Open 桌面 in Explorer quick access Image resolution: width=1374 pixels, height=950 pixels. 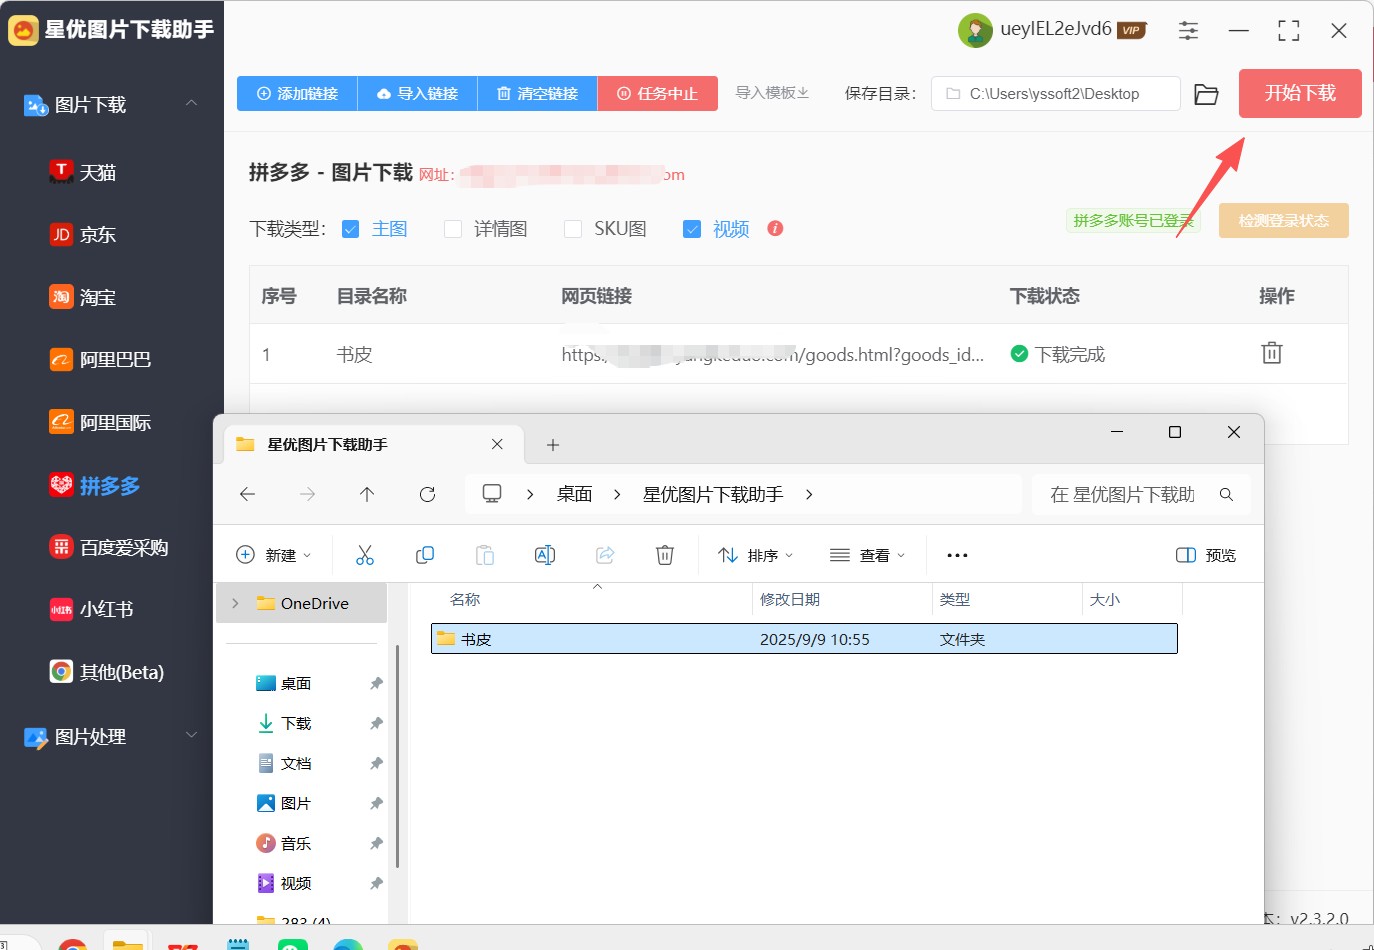coord(296,683)
